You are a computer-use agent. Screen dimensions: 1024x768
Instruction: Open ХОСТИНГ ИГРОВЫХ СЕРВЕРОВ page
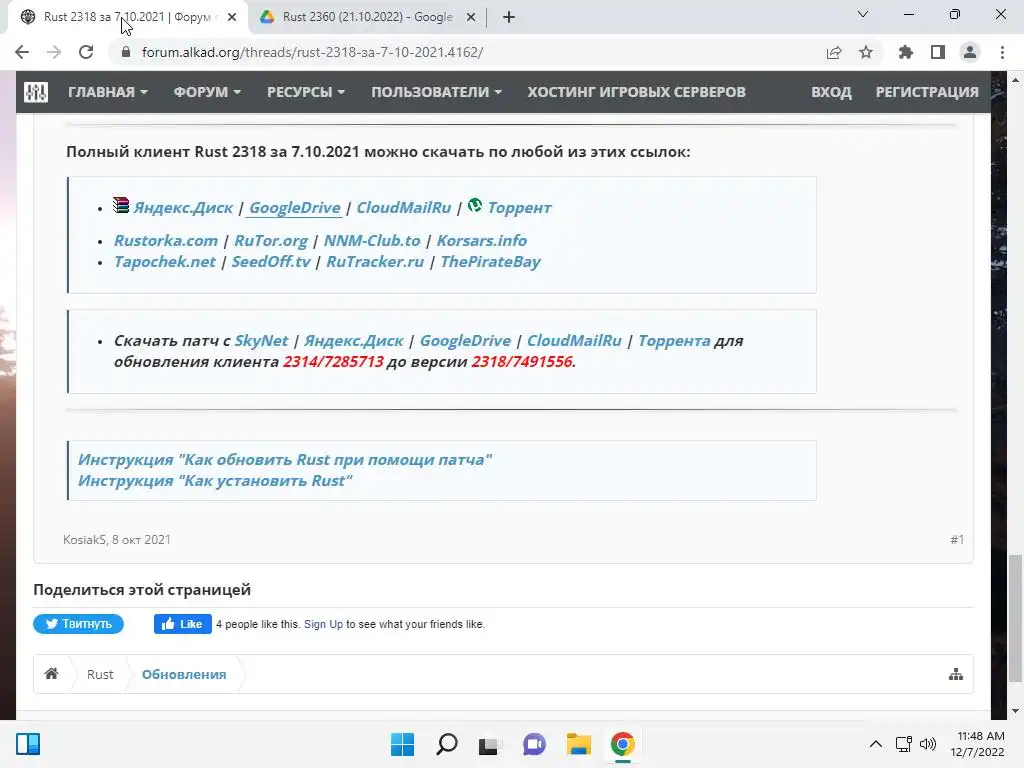click(x=637, y=92)
